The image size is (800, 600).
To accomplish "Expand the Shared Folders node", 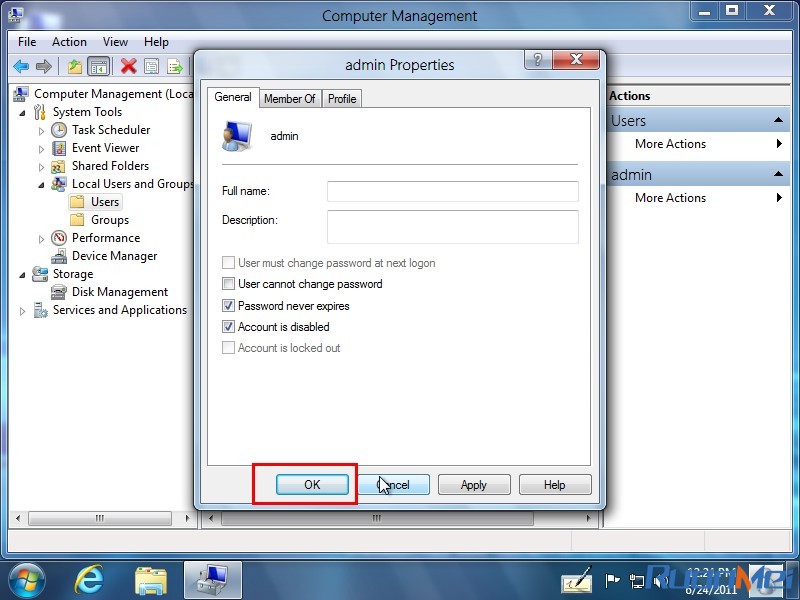I will 41,167.
